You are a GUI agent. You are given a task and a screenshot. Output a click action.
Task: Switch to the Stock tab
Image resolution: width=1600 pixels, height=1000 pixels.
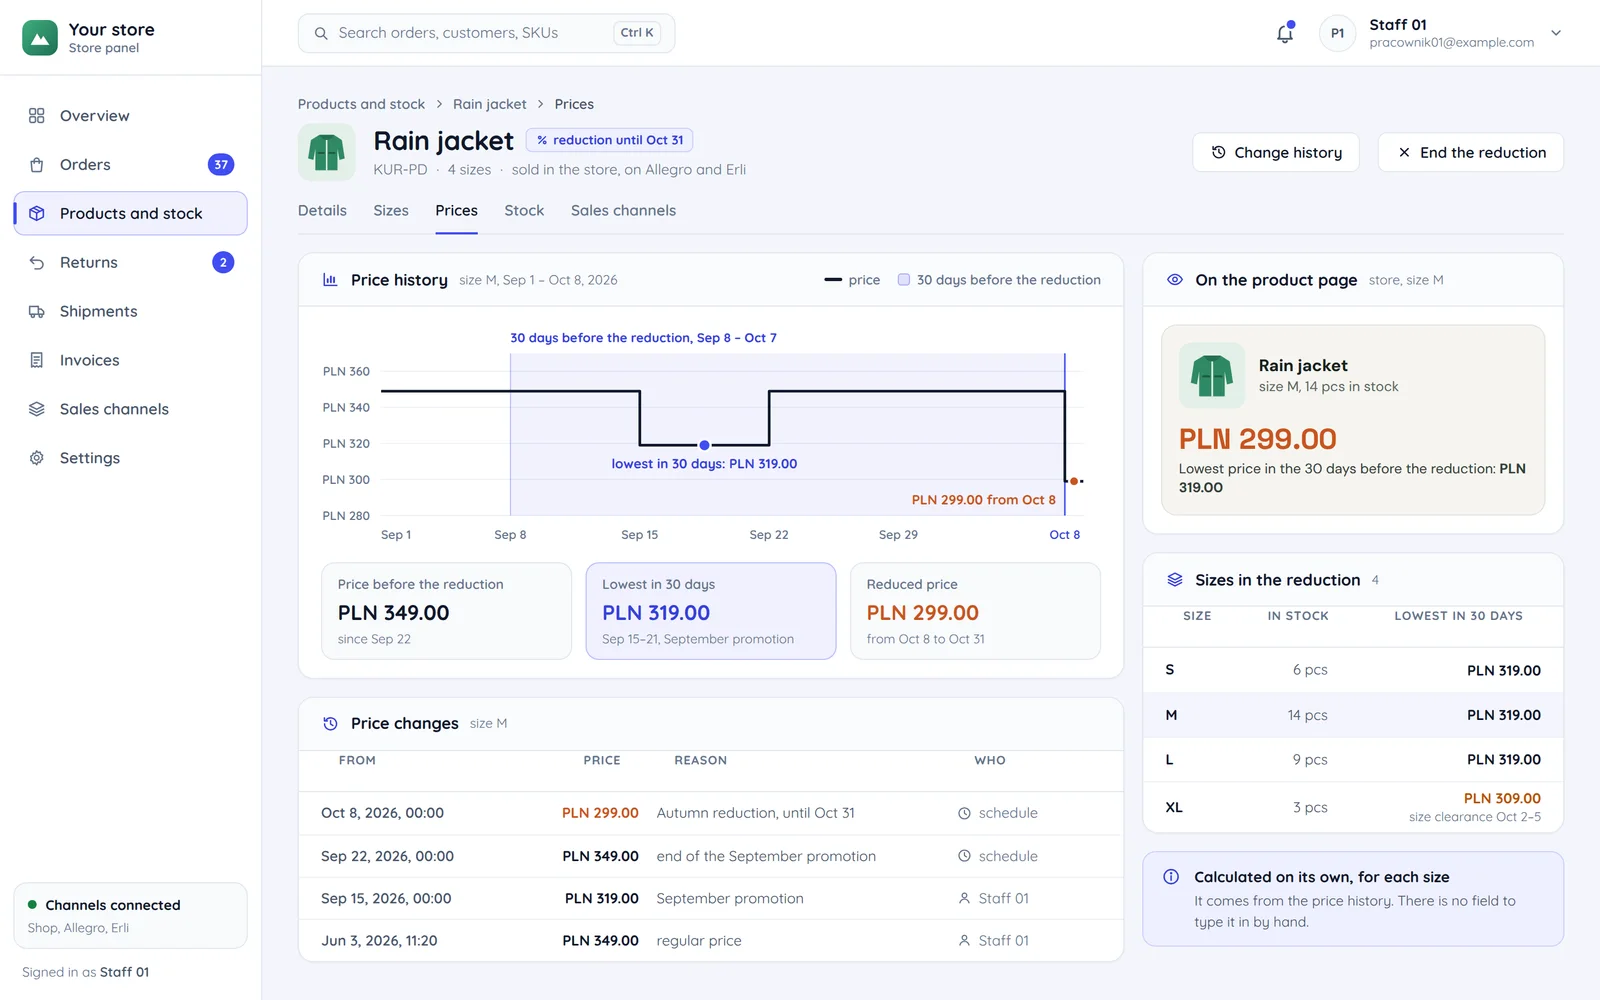[x=524, y=211]
